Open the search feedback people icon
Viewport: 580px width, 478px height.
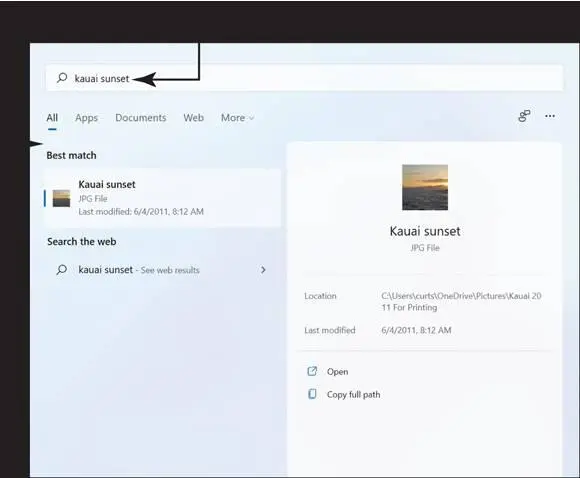524,116
